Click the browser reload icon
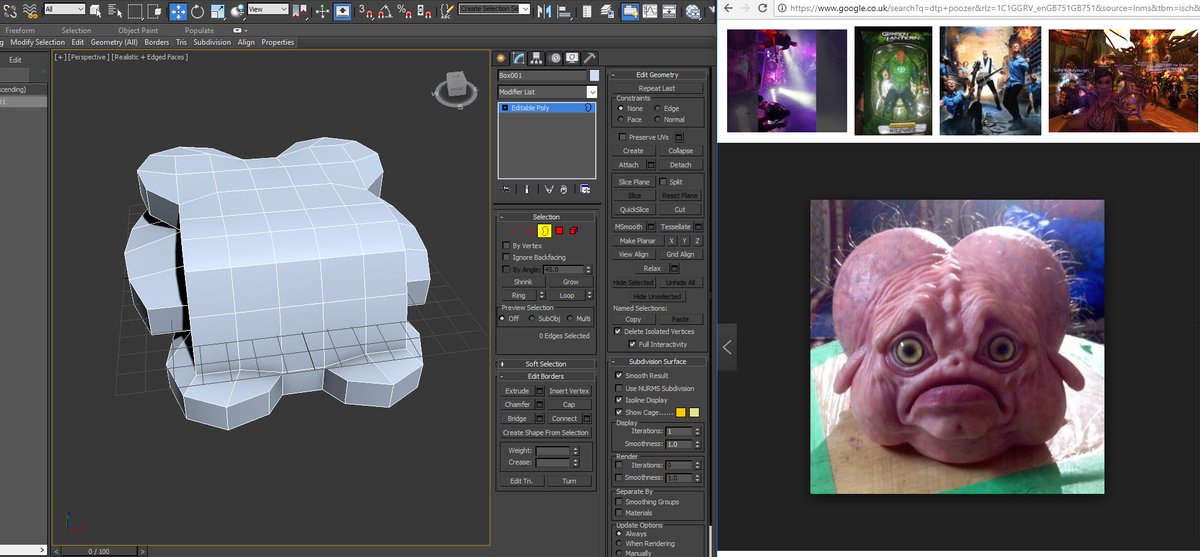Viewport: 1200px width, 557px height. tap(764, 8)
